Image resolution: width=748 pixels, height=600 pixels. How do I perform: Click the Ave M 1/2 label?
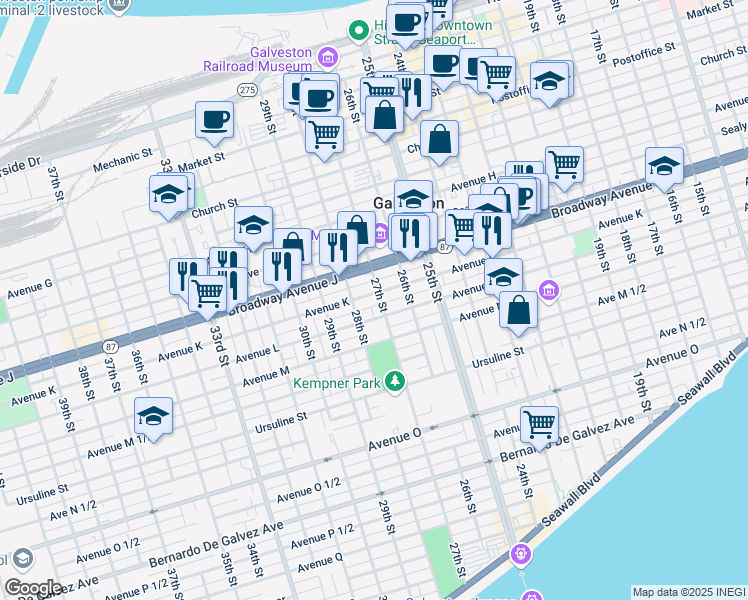click(622, 295)
